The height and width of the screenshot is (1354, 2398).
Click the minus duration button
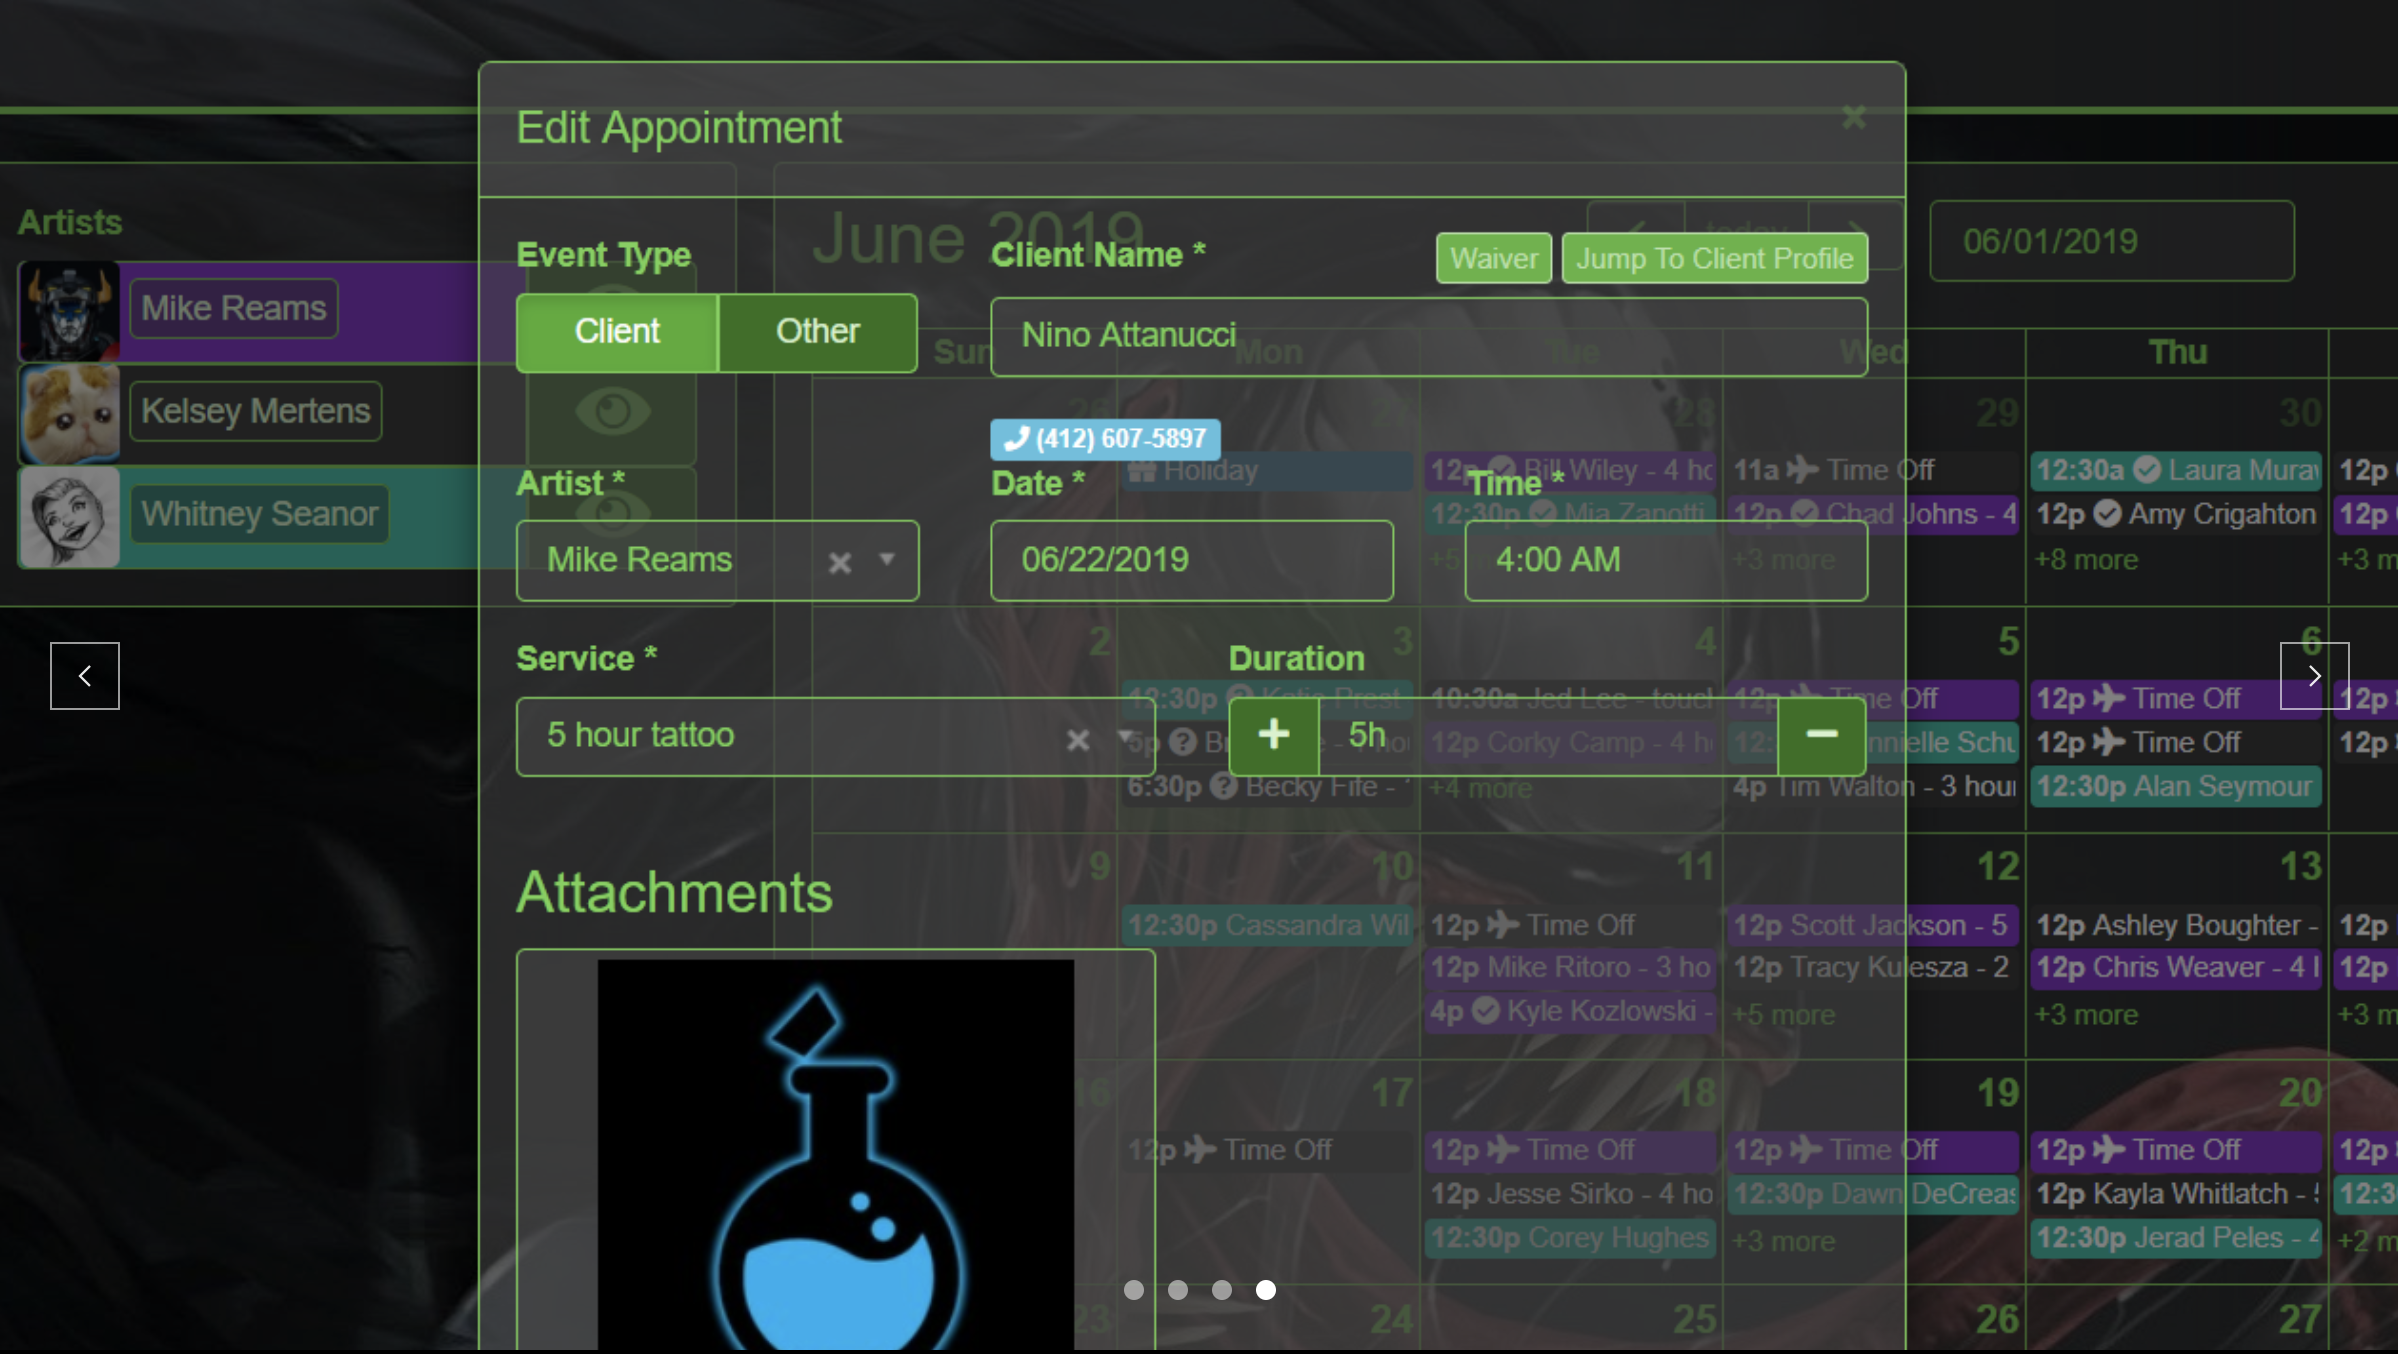pos(1821,735)
